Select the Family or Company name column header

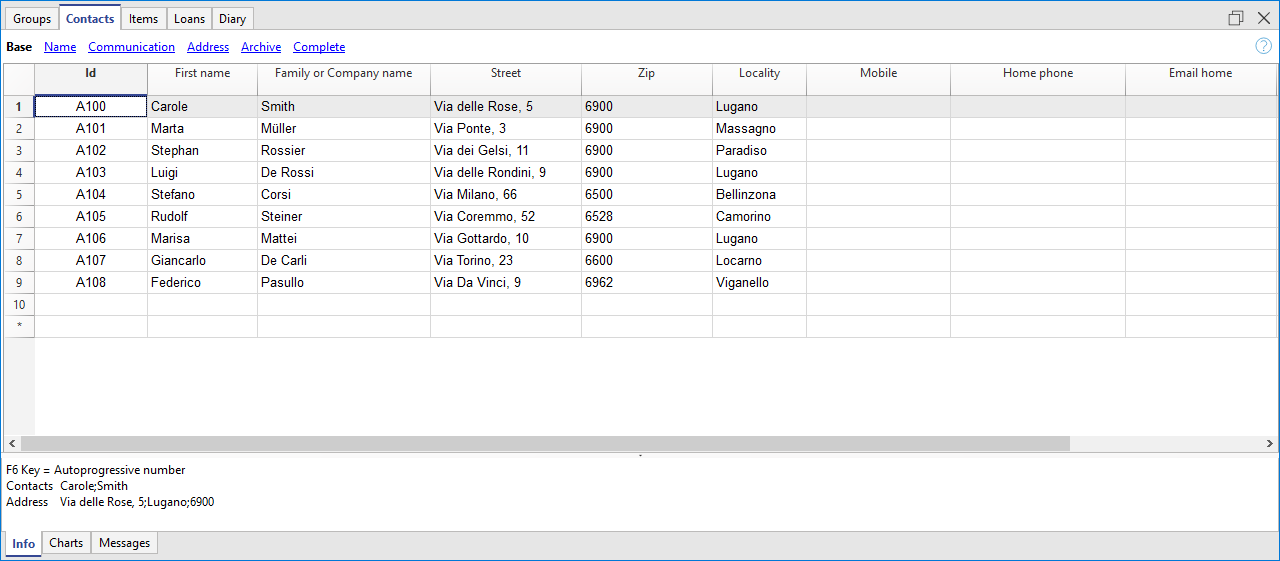click(x=343, y=73)
